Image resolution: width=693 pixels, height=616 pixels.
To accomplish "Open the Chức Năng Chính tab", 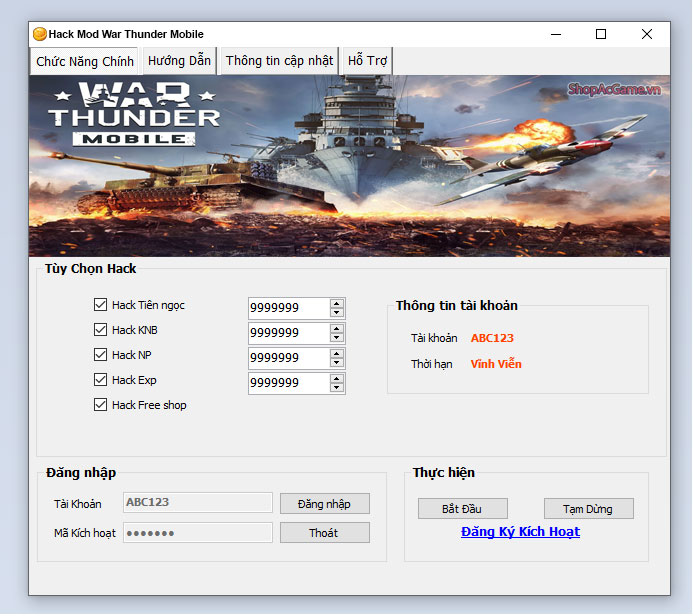I will pos(84,61).
